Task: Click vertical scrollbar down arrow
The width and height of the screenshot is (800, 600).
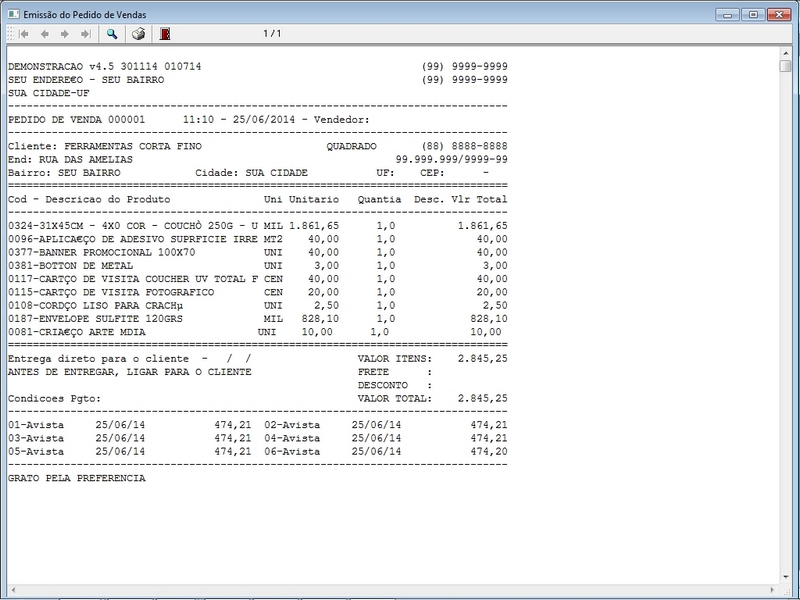Action: tap(786, 578)
